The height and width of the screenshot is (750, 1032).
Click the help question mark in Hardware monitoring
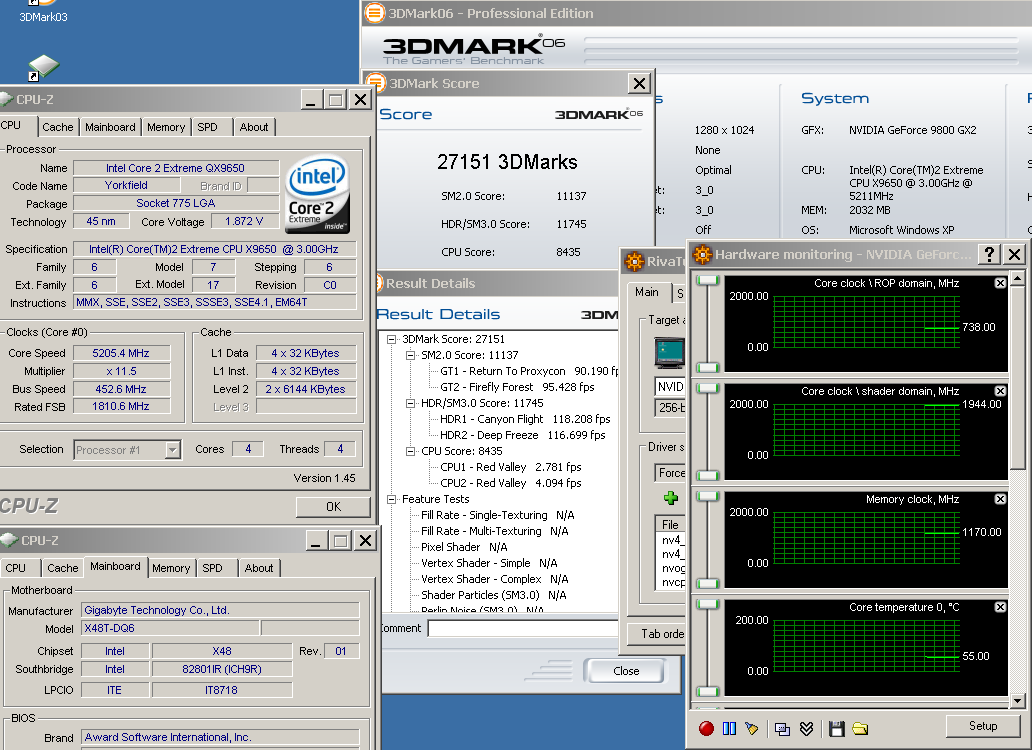989,254
